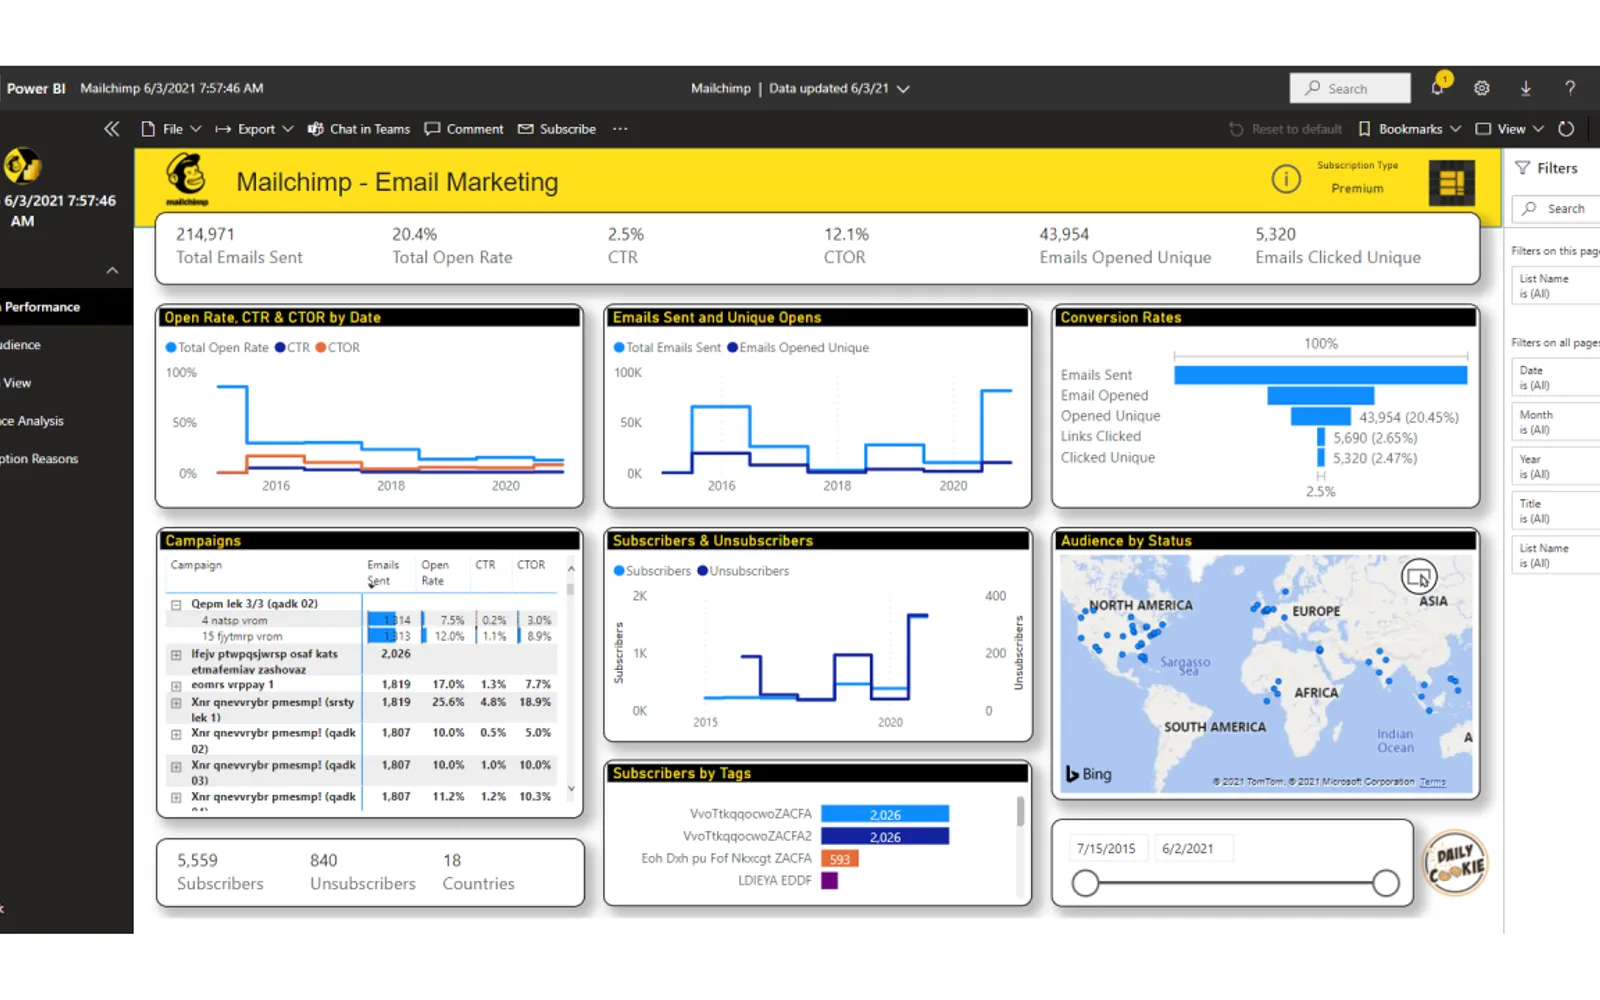Click the refresh visuals icon

[x=1567, y=129]
